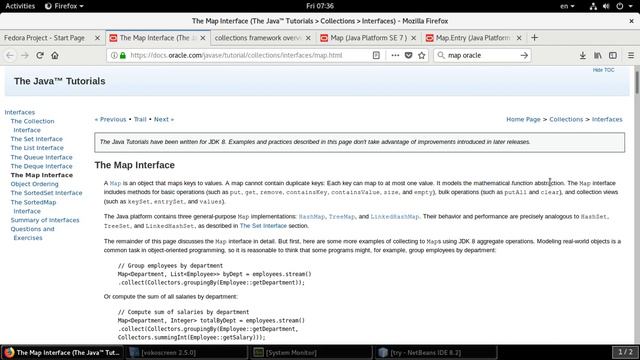Go to the « Previous page link
Screen dimensions: 640x360
110,119
